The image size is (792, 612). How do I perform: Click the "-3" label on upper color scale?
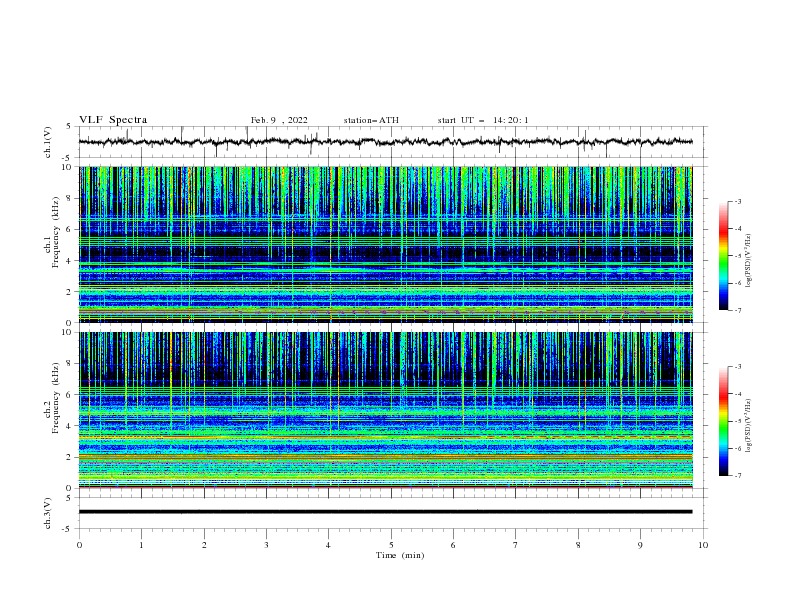(738, 201)
